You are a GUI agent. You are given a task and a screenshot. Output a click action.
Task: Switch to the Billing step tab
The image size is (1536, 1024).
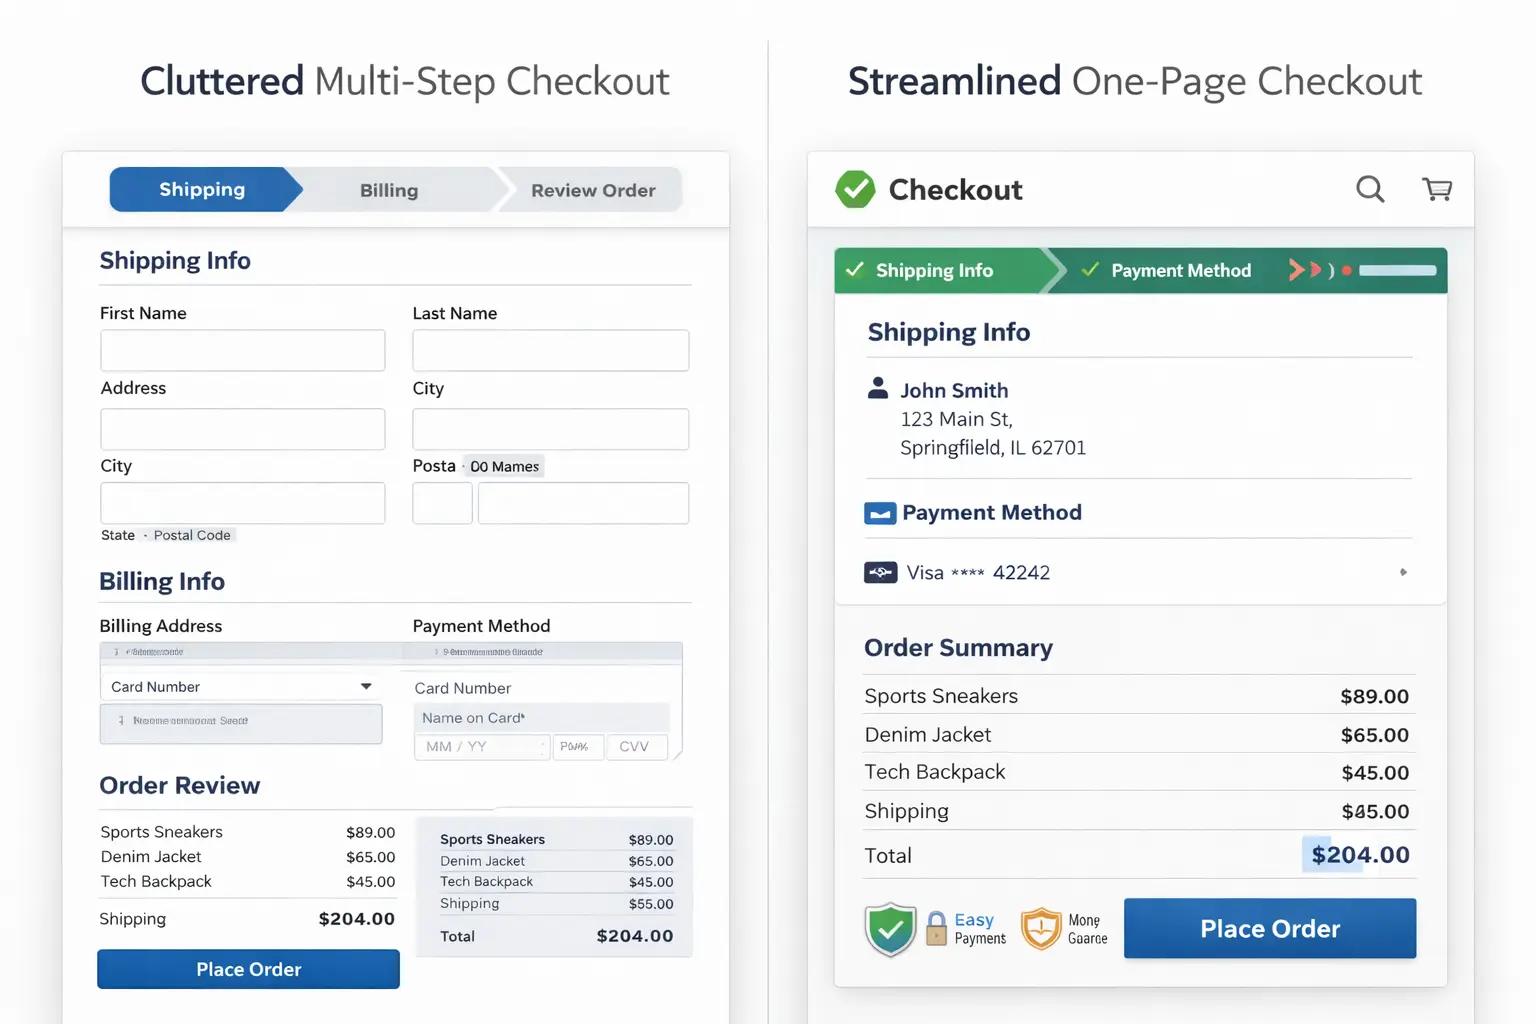click(x=388, y=190)
